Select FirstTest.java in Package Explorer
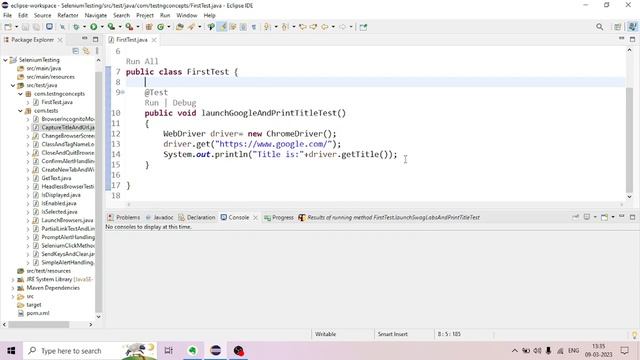 [x=57, y=102]
